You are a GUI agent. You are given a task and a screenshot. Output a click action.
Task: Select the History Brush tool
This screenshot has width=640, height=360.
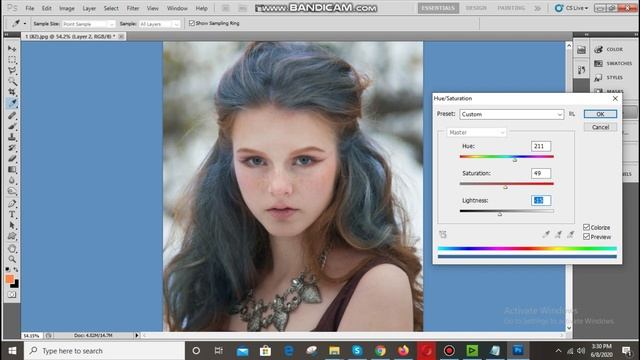pyautogui.click(x=12, y=147)
